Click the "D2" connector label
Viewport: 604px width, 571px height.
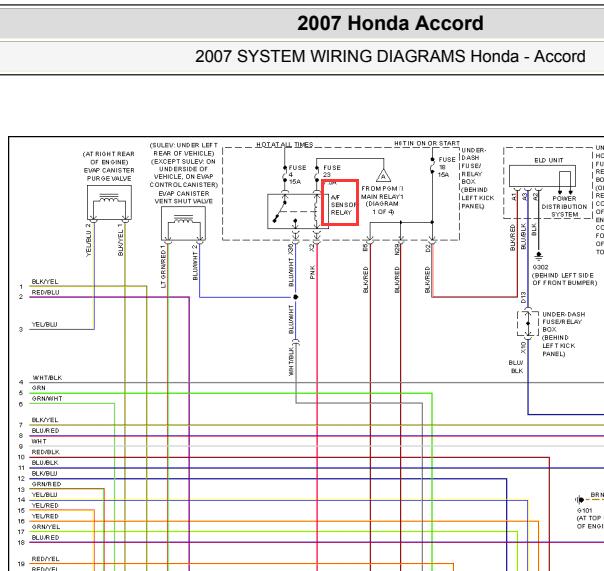click(428, 249)
